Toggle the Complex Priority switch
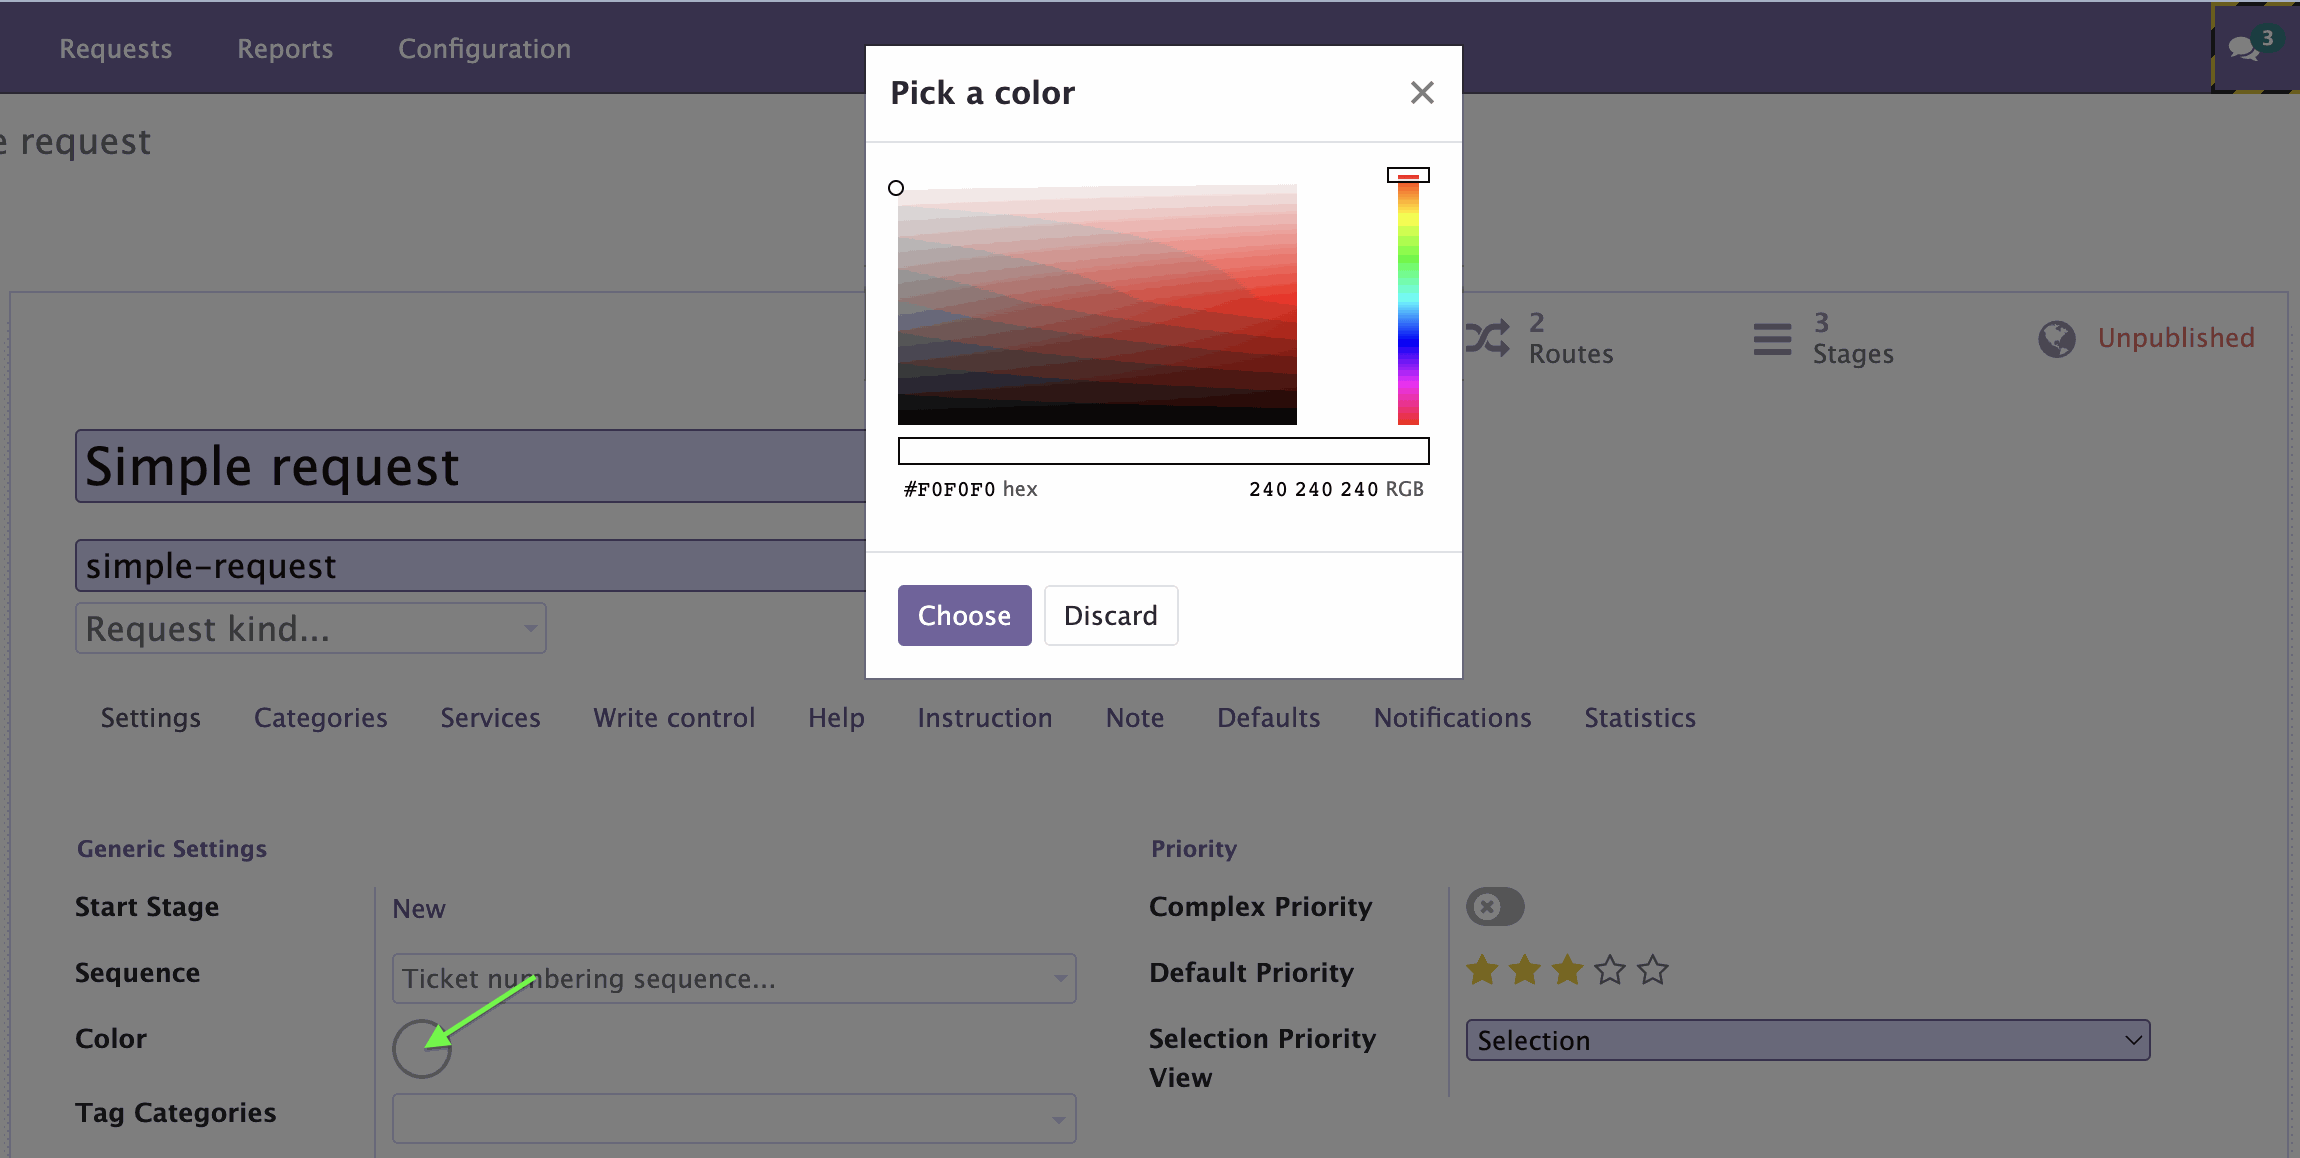 (x=1494, y=907)
